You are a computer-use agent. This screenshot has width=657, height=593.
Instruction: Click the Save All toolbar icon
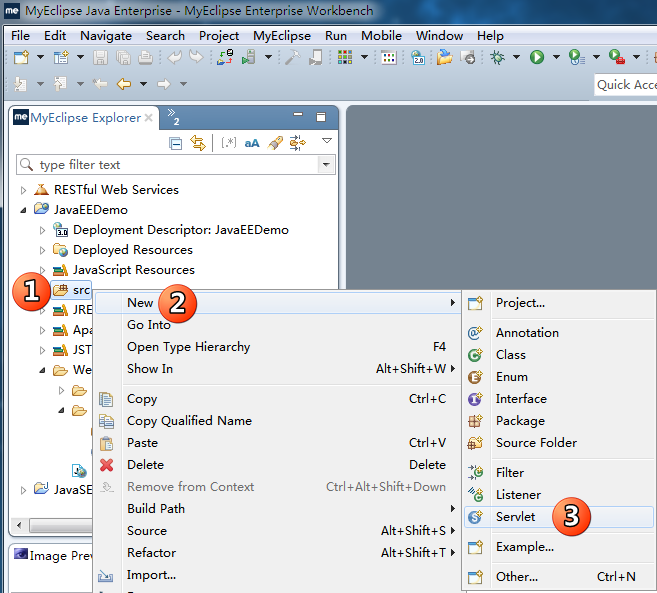point(123,57)
